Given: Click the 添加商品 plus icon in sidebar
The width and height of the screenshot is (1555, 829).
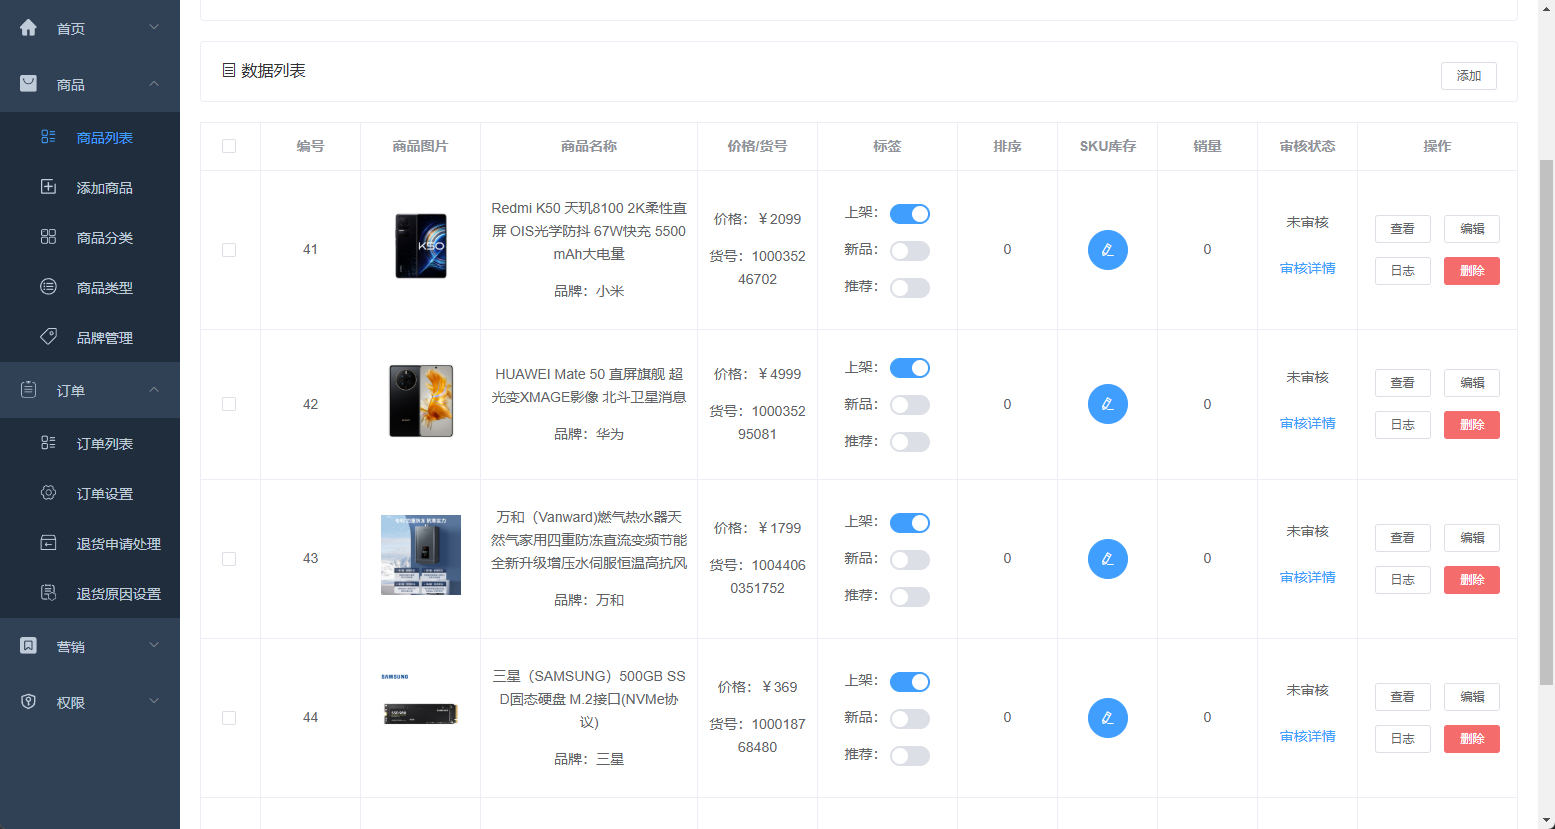Looking at the screenshot, I should pyautogui.click(x=48, y=187).
